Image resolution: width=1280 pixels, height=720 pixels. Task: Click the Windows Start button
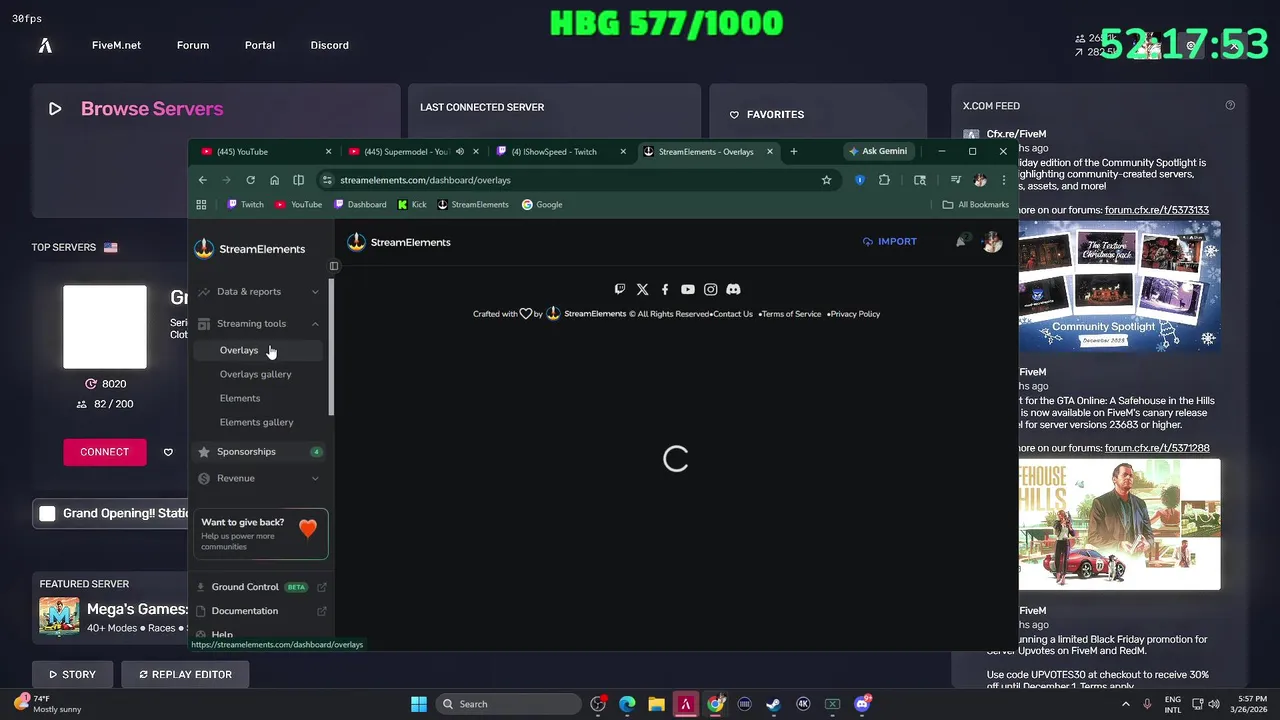tap(419, 704)
